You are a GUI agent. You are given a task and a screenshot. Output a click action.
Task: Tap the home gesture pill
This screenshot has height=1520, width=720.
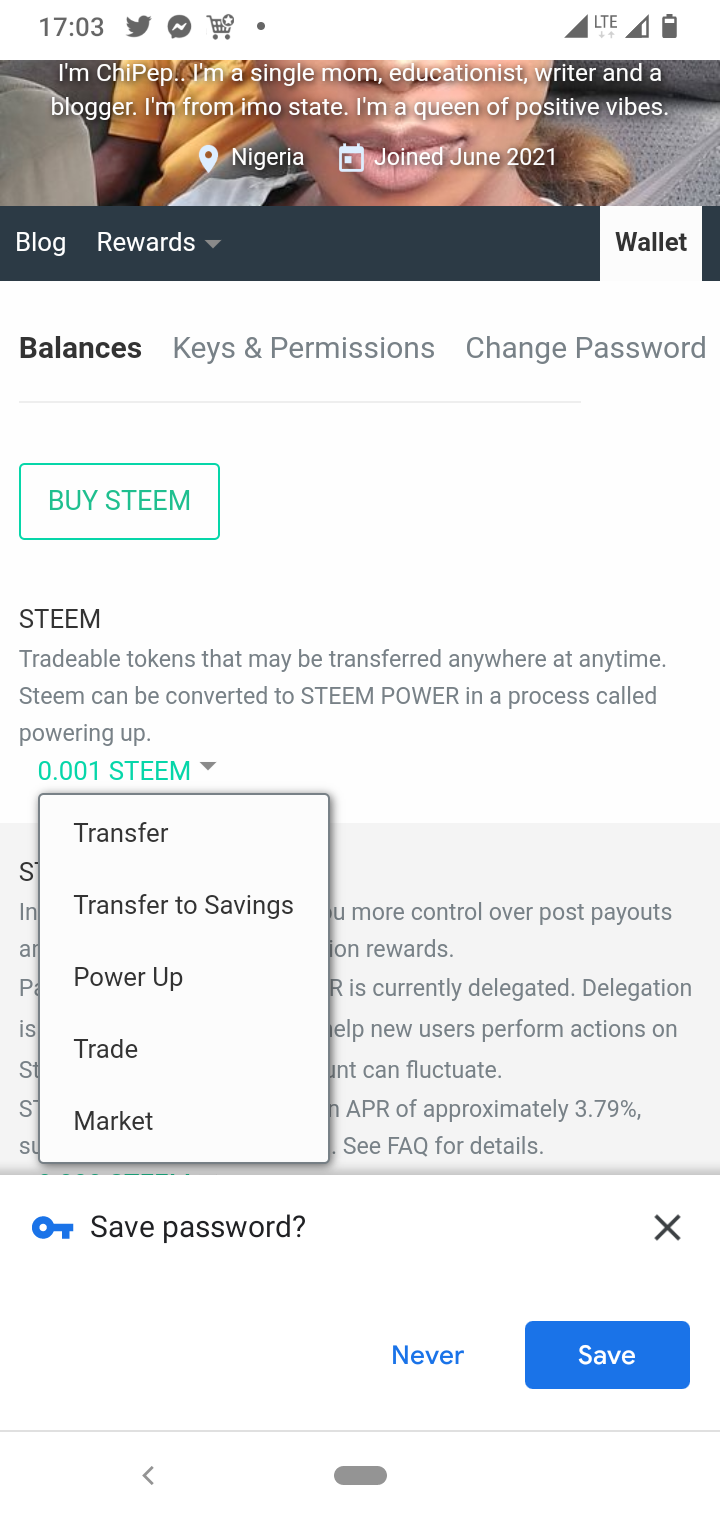[360, 1475]
